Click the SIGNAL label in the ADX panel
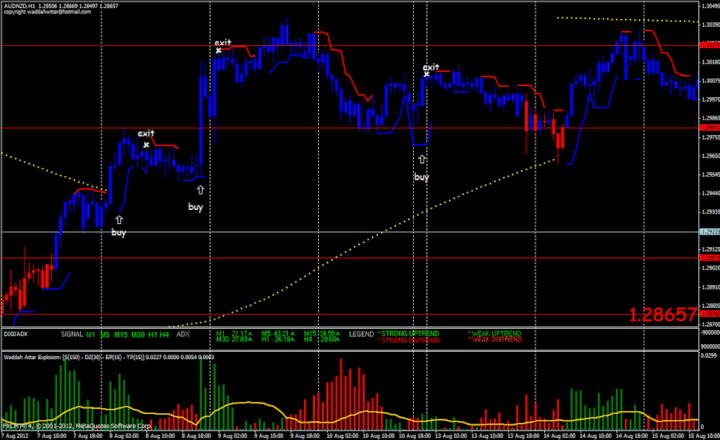720x440 pixels. [x=72, y=334]
